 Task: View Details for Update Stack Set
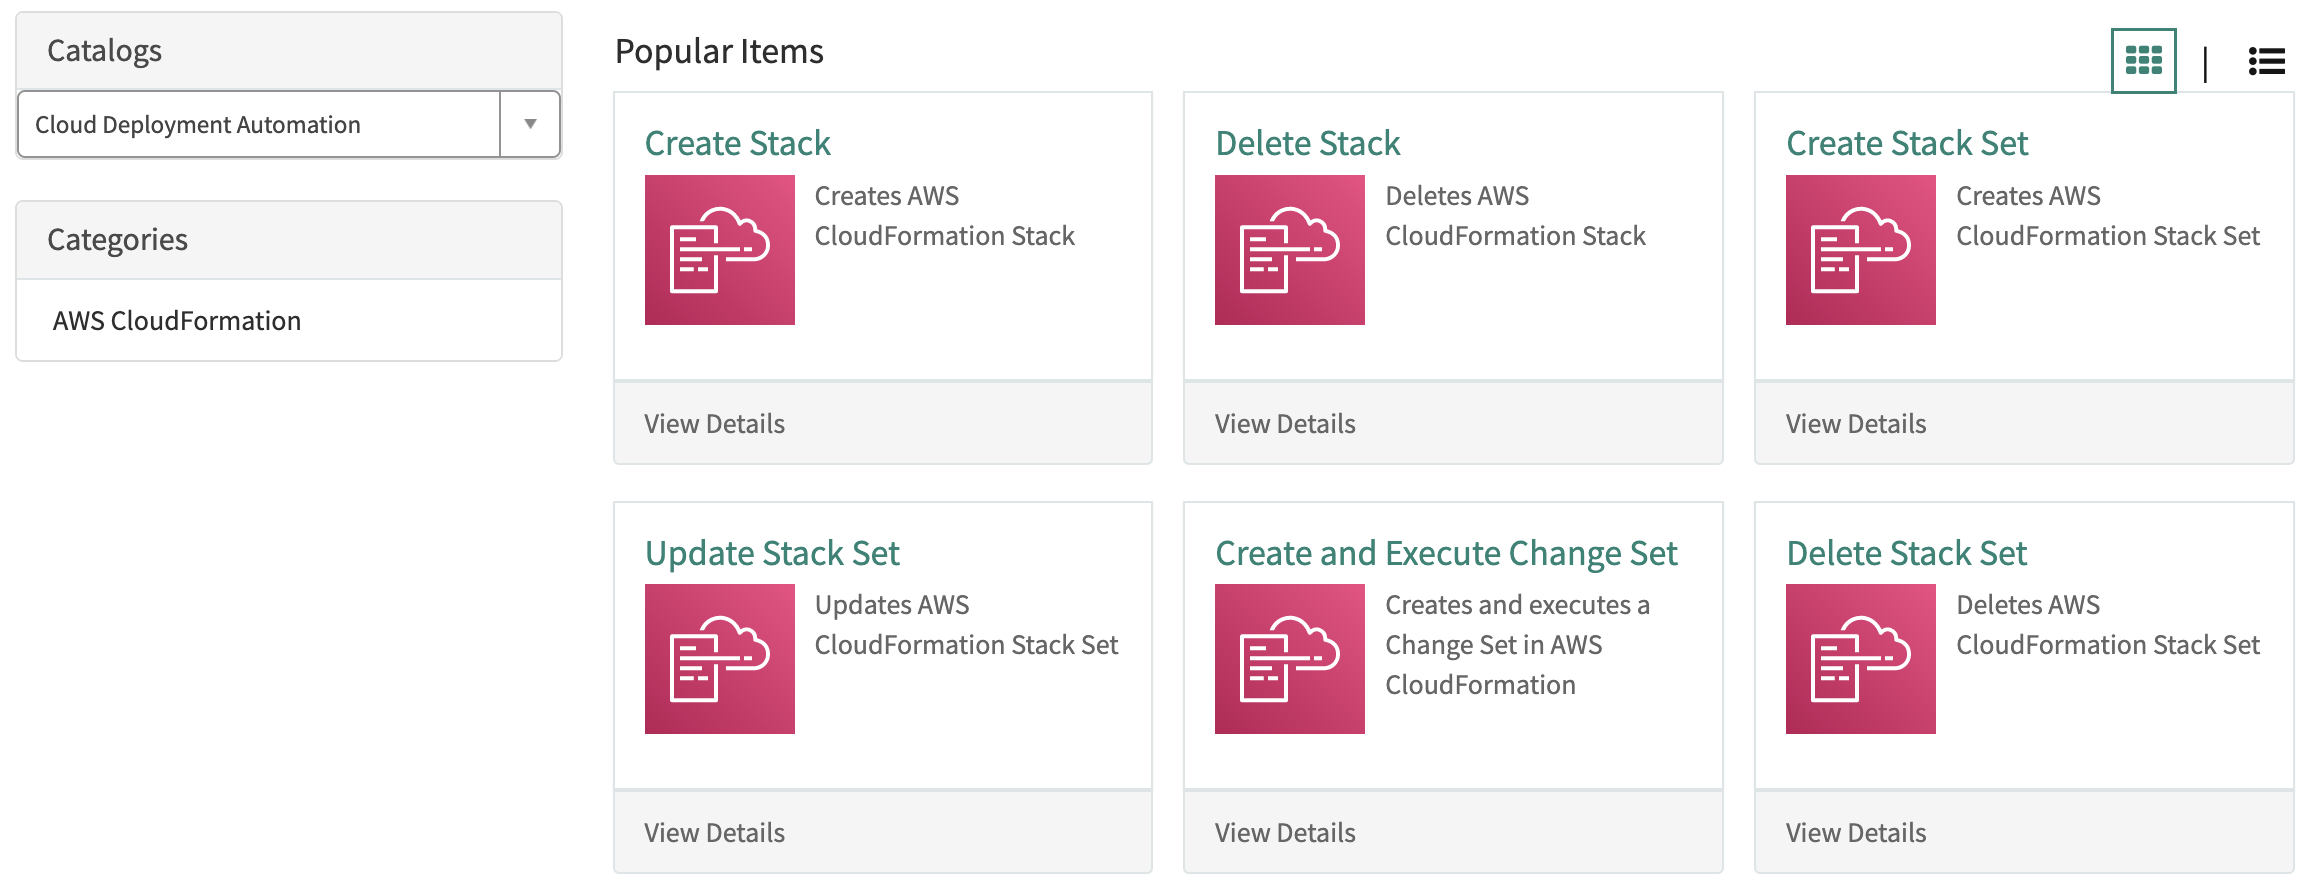coord(714,833)
